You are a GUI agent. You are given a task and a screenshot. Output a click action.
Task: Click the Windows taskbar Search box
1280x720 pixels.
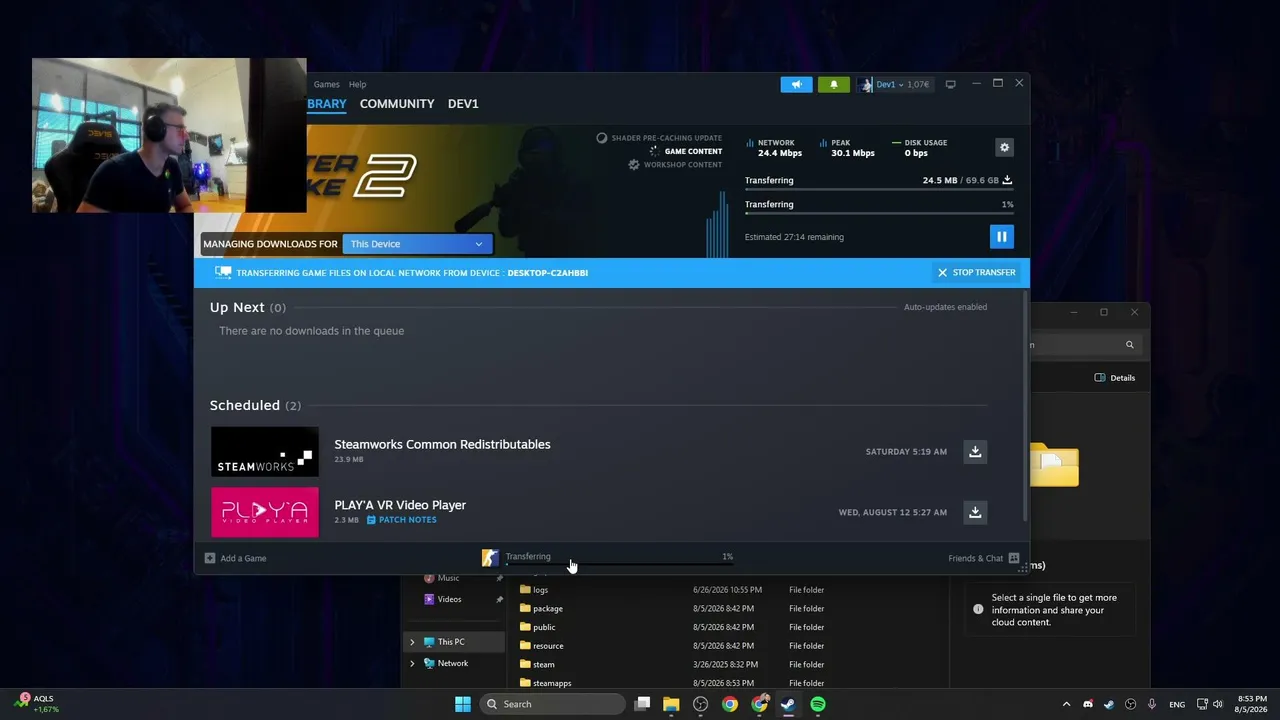point(553,704)
